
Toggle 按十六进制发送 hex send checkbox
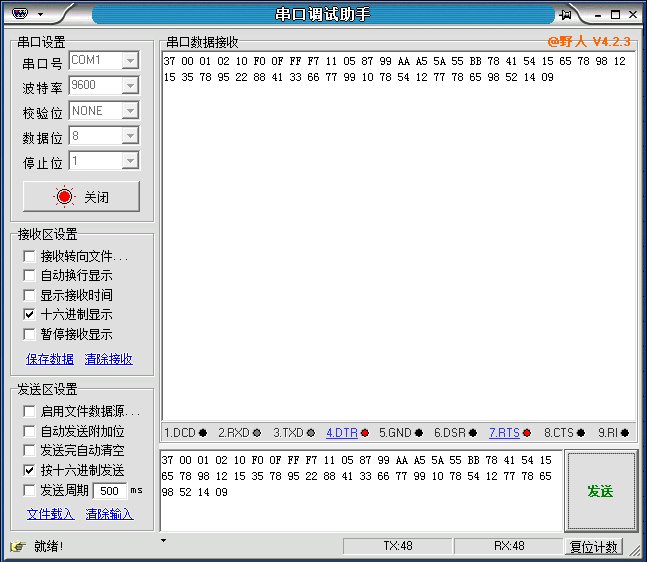(x=30, y=470)
